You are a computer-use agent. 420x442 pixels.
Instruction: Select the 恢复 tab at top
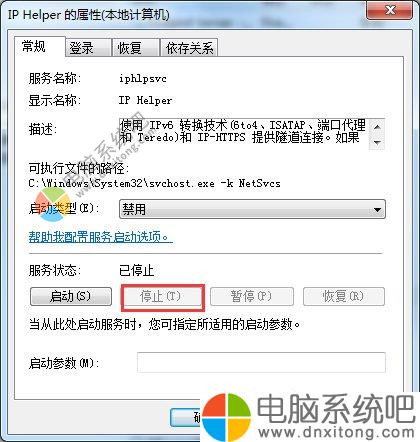pos(136,48)
